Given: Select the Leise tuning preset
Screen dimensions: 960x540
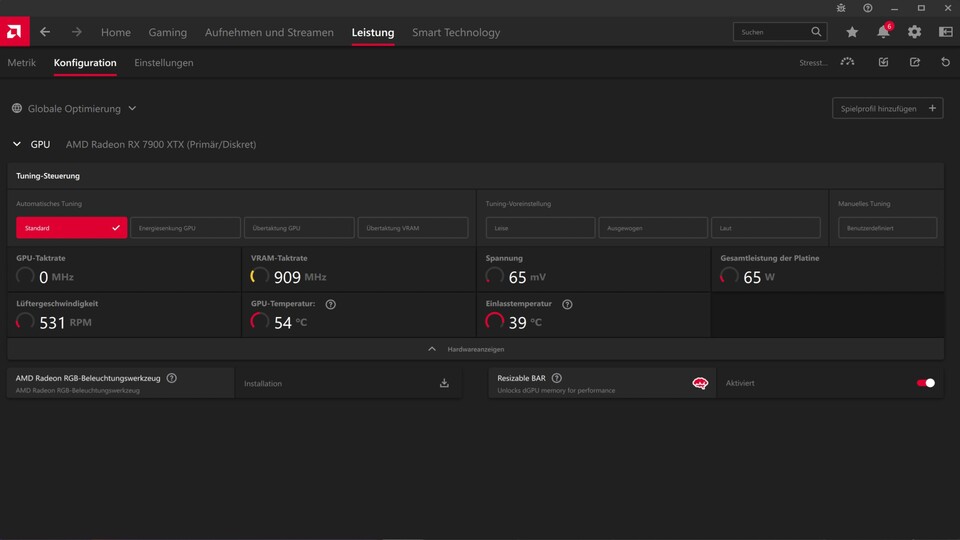Looking at the screenshot, I should click(x=540, y=228).
